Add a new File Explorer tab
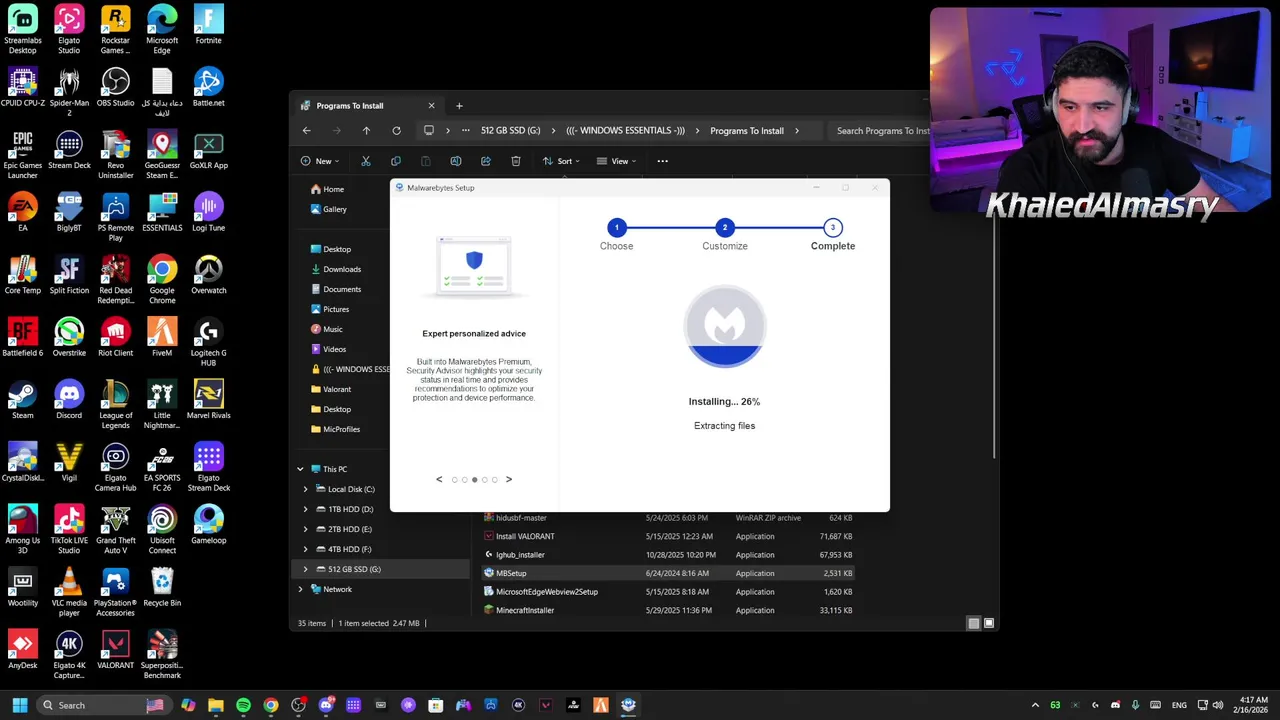 coord(459,106)
